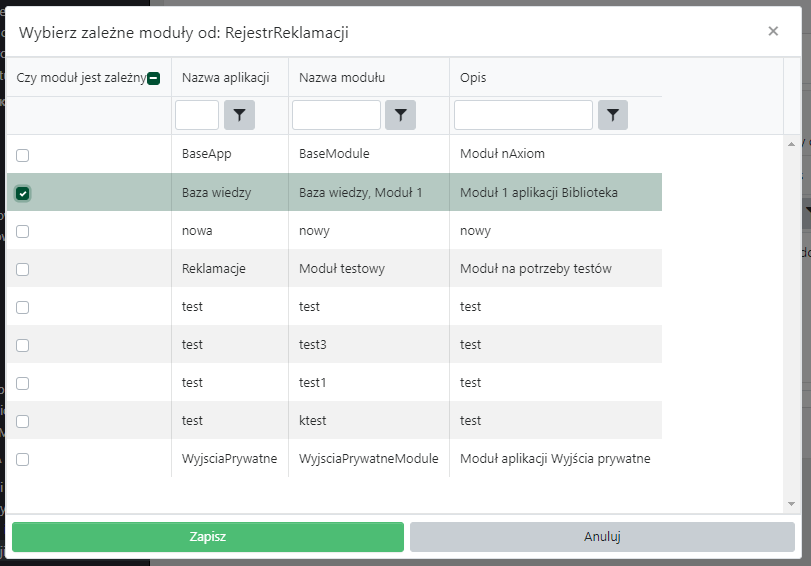The image size is (811, 566).
Task: Select the ktest module cell
Action: tap(369, 421)
